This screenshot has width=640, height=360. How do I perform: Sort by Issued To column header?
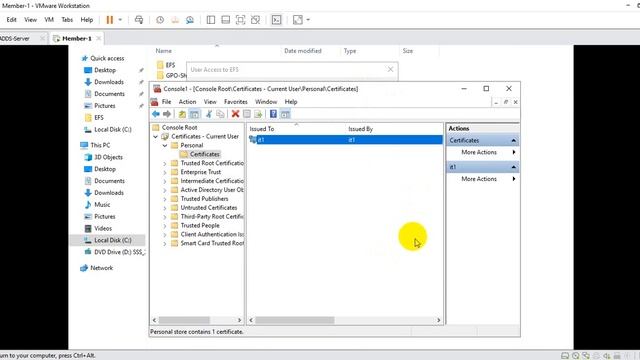(x=262, y=129)
